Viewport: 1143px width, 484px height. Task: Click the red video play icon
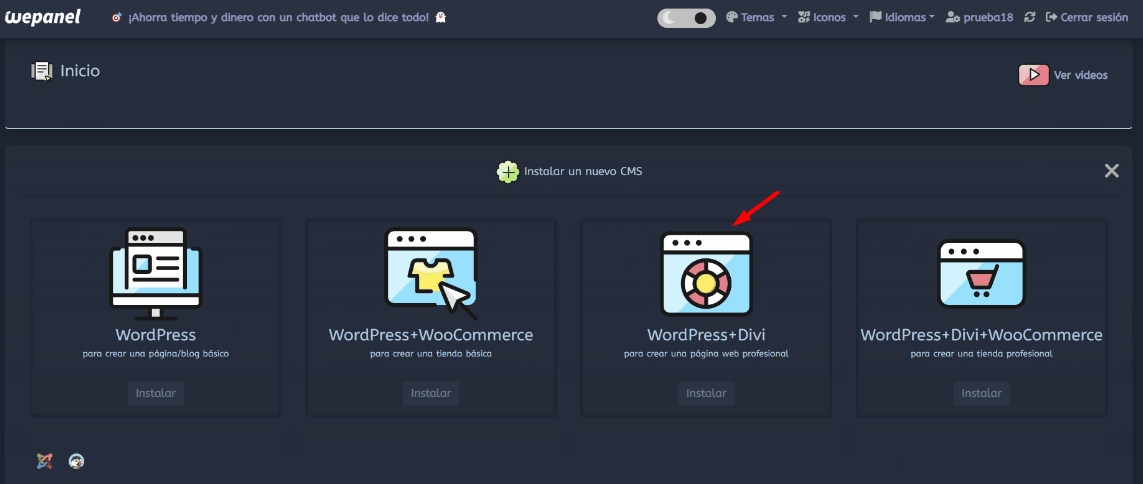coord(1034,75)
